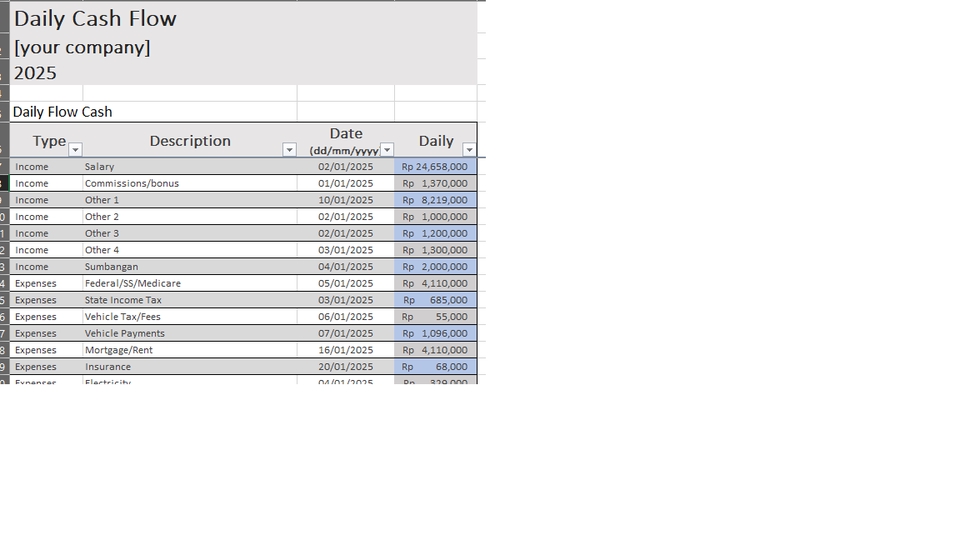
Task: Select the amount cell Rp 68,000
Action: click(435, 367)
